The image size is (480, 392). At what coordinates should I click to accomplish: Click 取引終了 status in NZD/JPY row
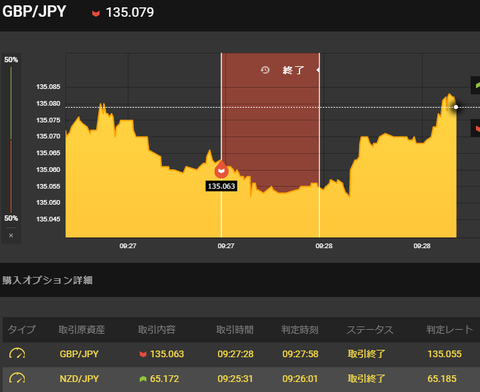point(366,379)
